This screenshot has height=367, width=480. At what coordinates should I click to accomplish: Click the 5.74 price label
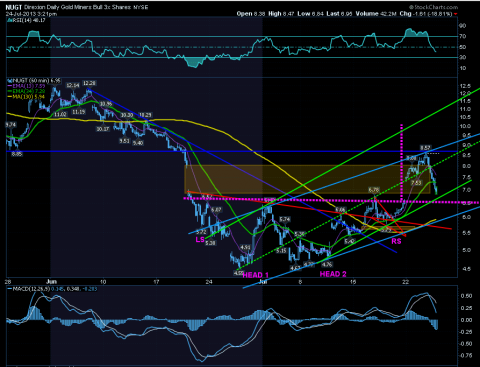tap(284, 219)
